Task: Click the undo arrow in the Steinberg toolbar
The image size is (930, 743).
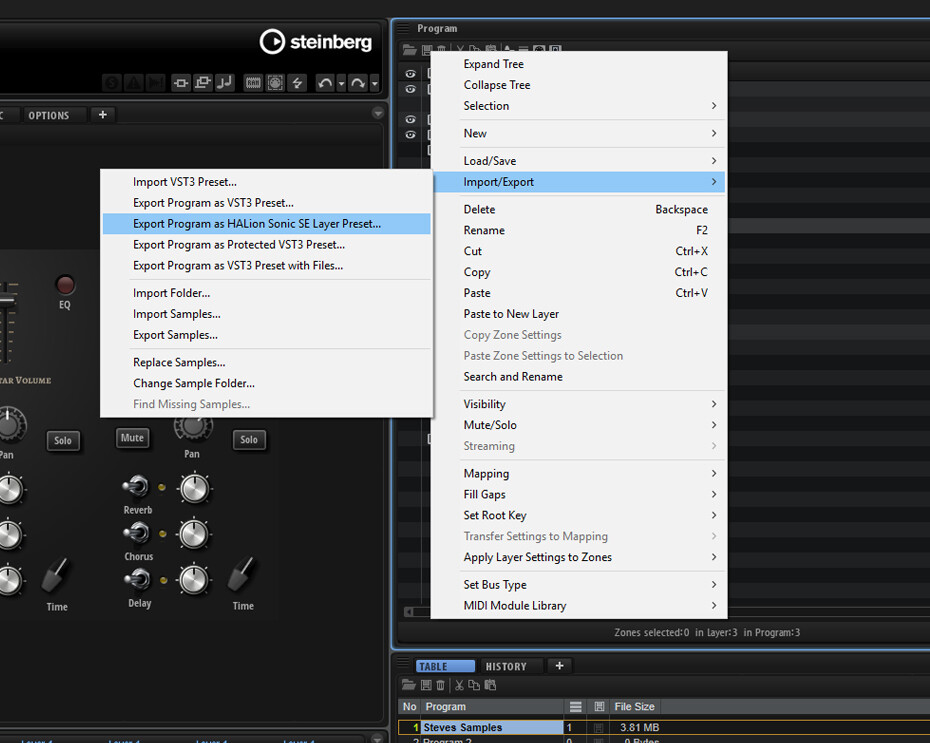Action: (325, 83)
